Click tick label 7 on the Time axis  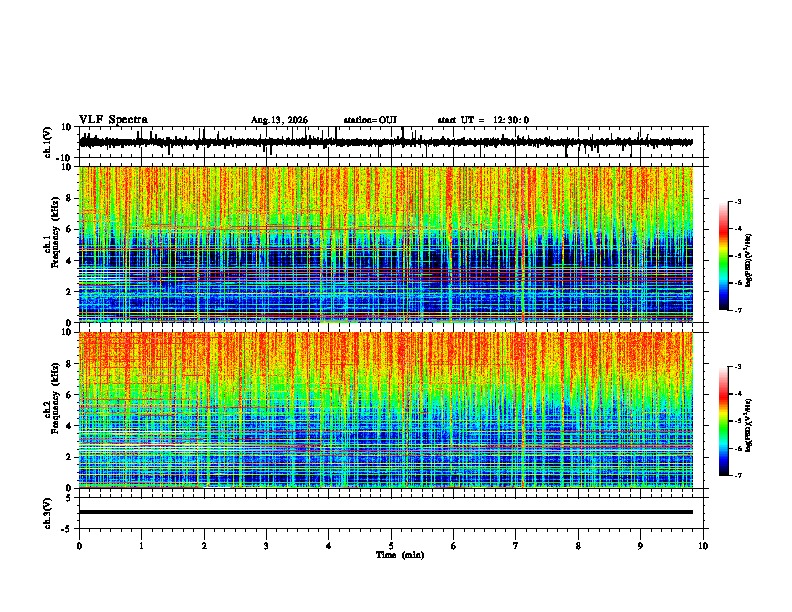coord(516,546)
